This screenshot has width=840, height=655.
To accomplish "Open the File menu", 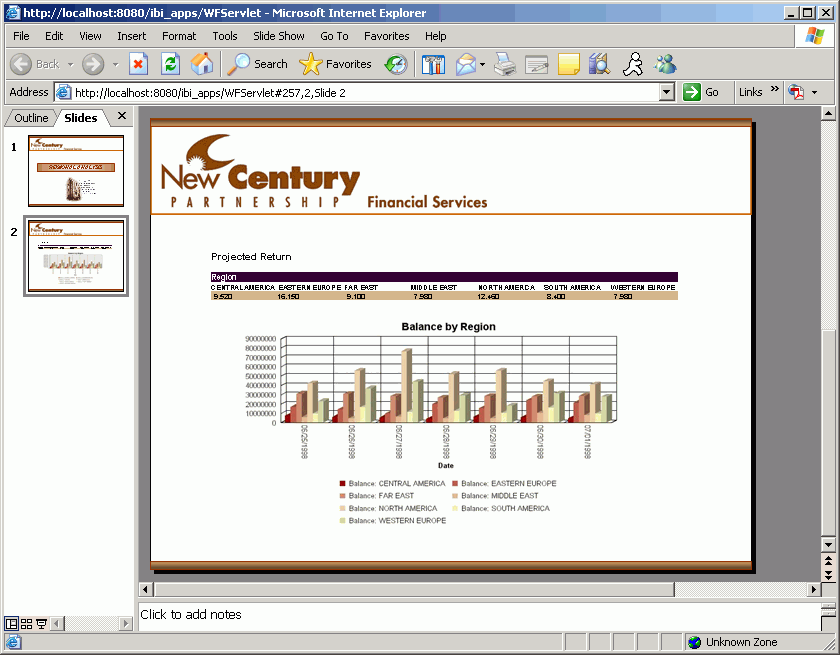I will 21,36.
